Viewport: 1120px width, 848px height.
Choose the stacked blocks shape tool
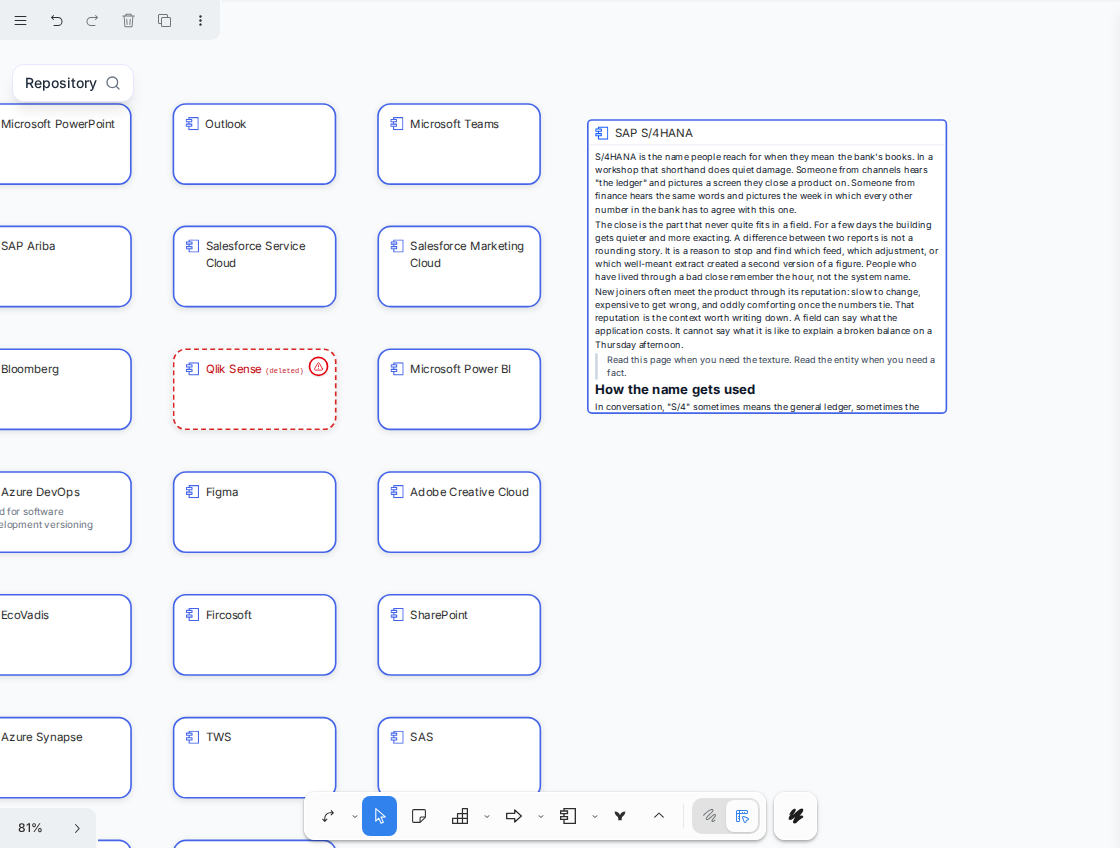460,816
